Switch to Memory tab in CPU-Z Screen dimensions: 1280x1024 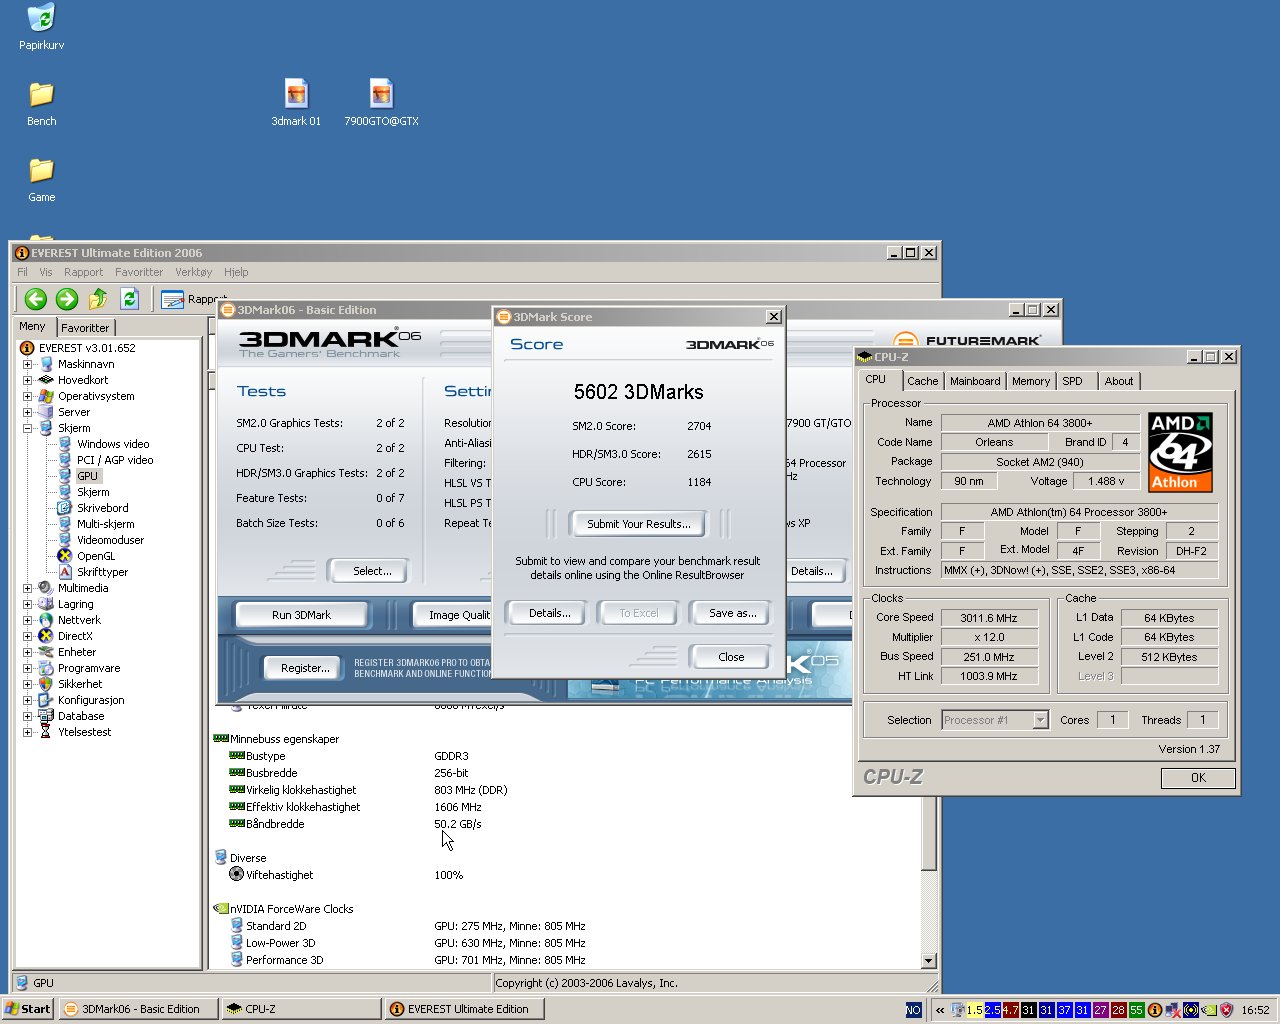[x=1031, y=381]
